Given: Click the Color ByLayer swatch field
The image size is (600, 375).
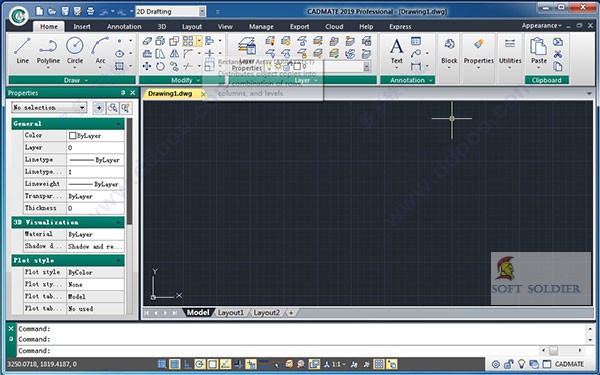Looking at the screenshot, I should pyautogui.click(x=95, y=135).
